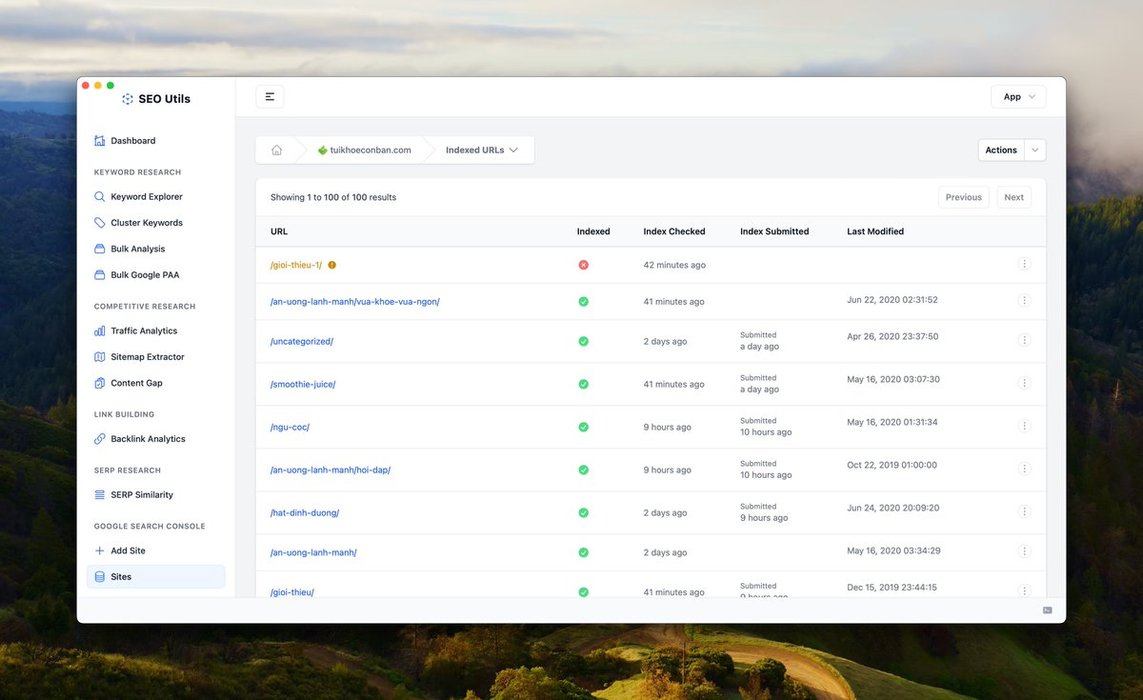Open the Indexed URLs breadcrumb dropdown
Image resolution: width=1143 pixels, height=700 pixels.
tap(481, 150)
